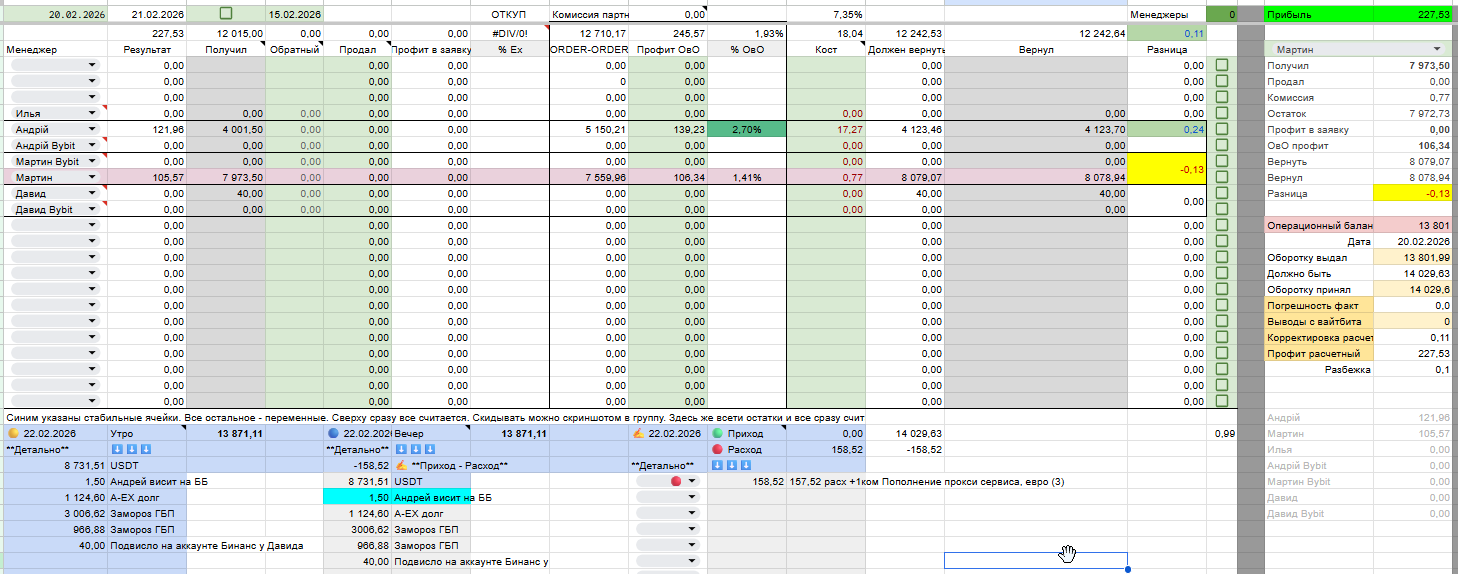This screenshot has height=574, width=1458.
Task: Click the green circle icon next to Приход
Action: coord(718,434)
